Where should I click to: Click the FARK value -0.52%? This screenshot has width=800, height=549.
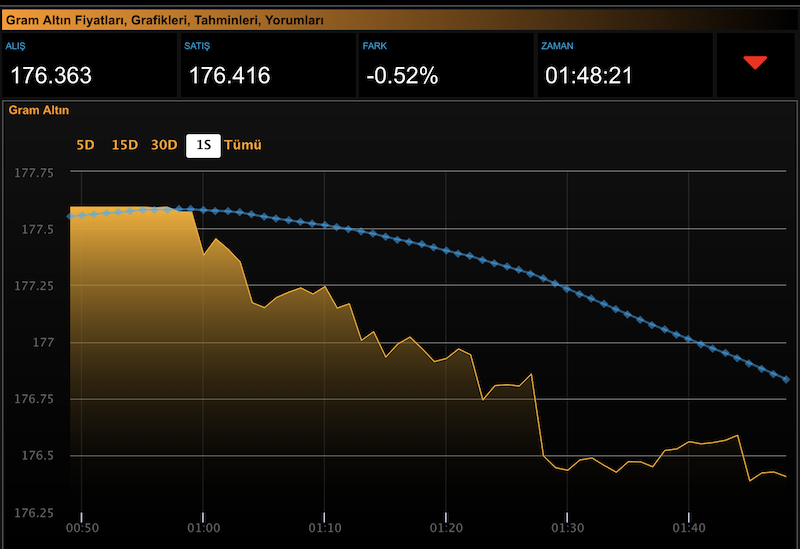(x=402, y=76)
